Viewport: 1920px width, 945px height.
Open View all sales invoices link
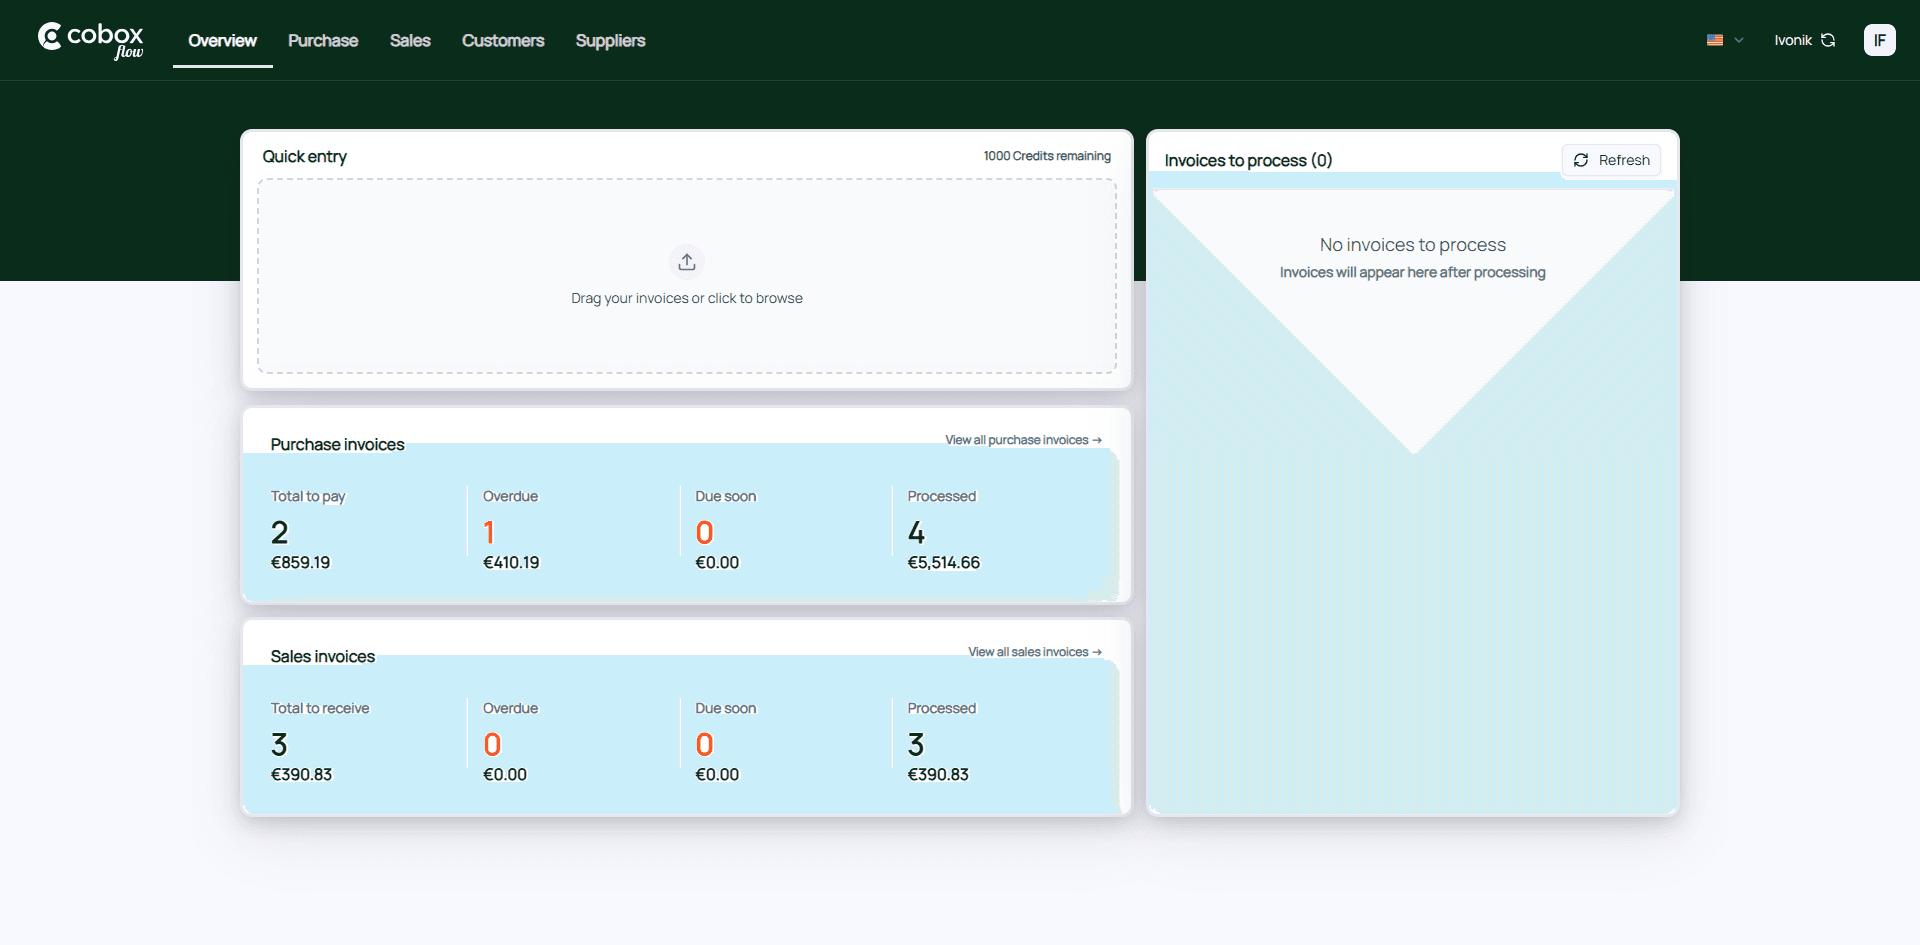point(1034,651)
